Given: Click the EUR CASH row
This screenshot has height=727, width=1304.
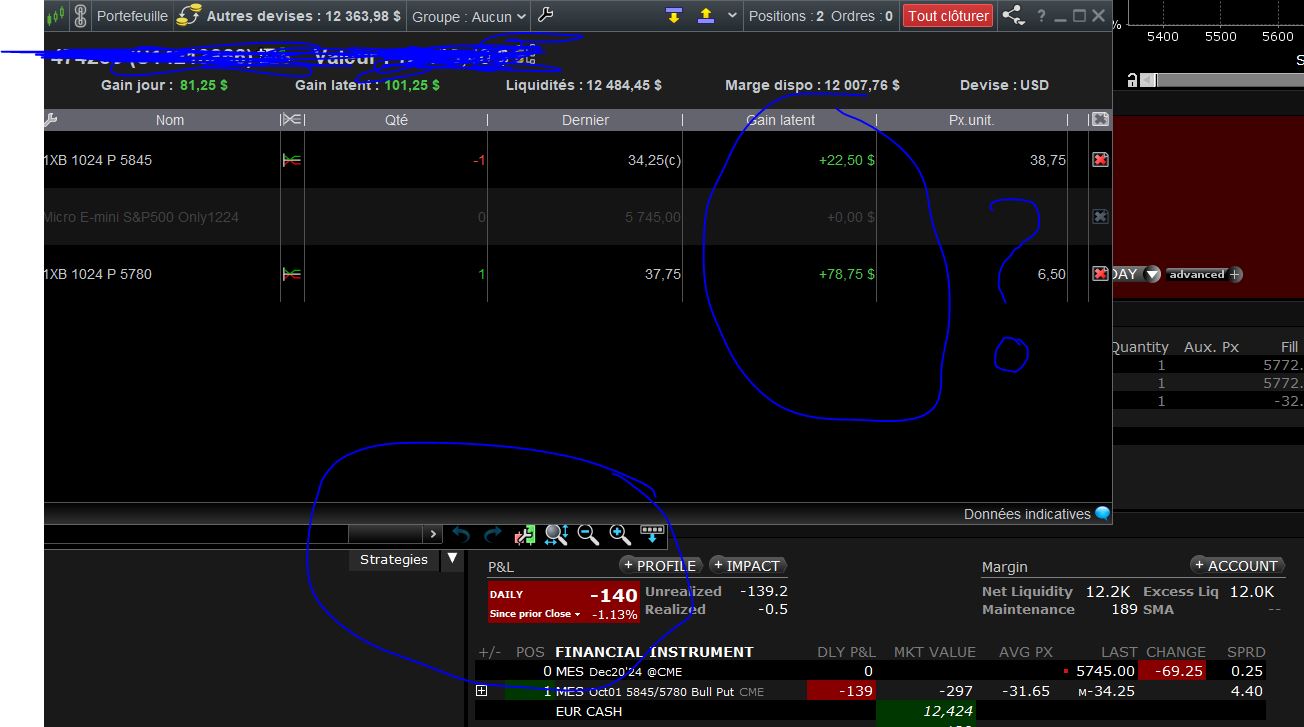Looking at the screenshot, I should coord(870,711).
